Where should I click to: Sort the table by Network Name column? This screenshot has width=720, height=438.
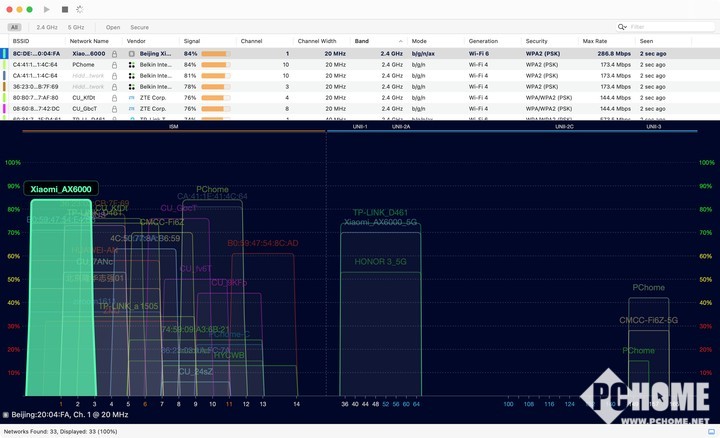pyautogui.click(x=89, y=41)
